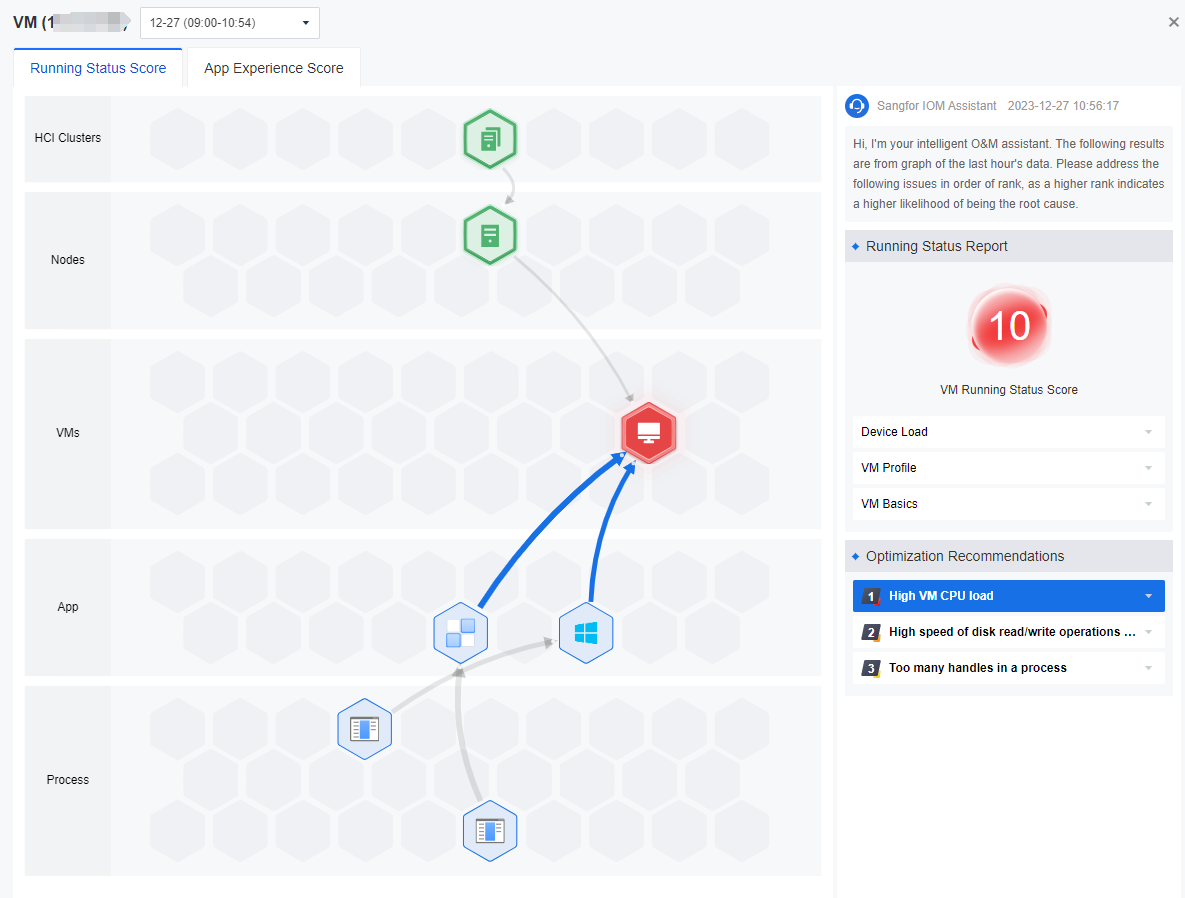The height and width of the screenshot is (898, 1185).
Task: Open the time range dropdown
Action: pos(230,23)
